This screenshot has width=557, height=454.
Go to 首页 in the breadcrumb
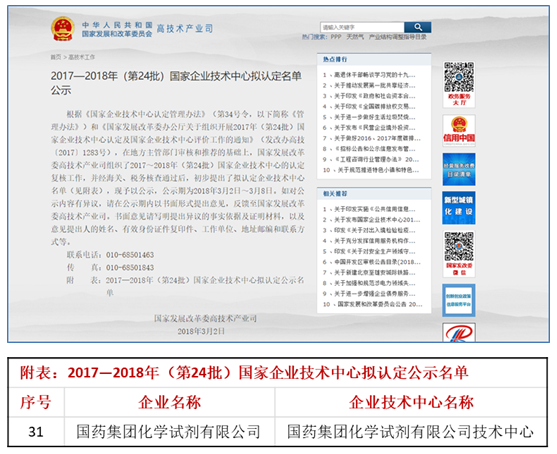[56, 57]
